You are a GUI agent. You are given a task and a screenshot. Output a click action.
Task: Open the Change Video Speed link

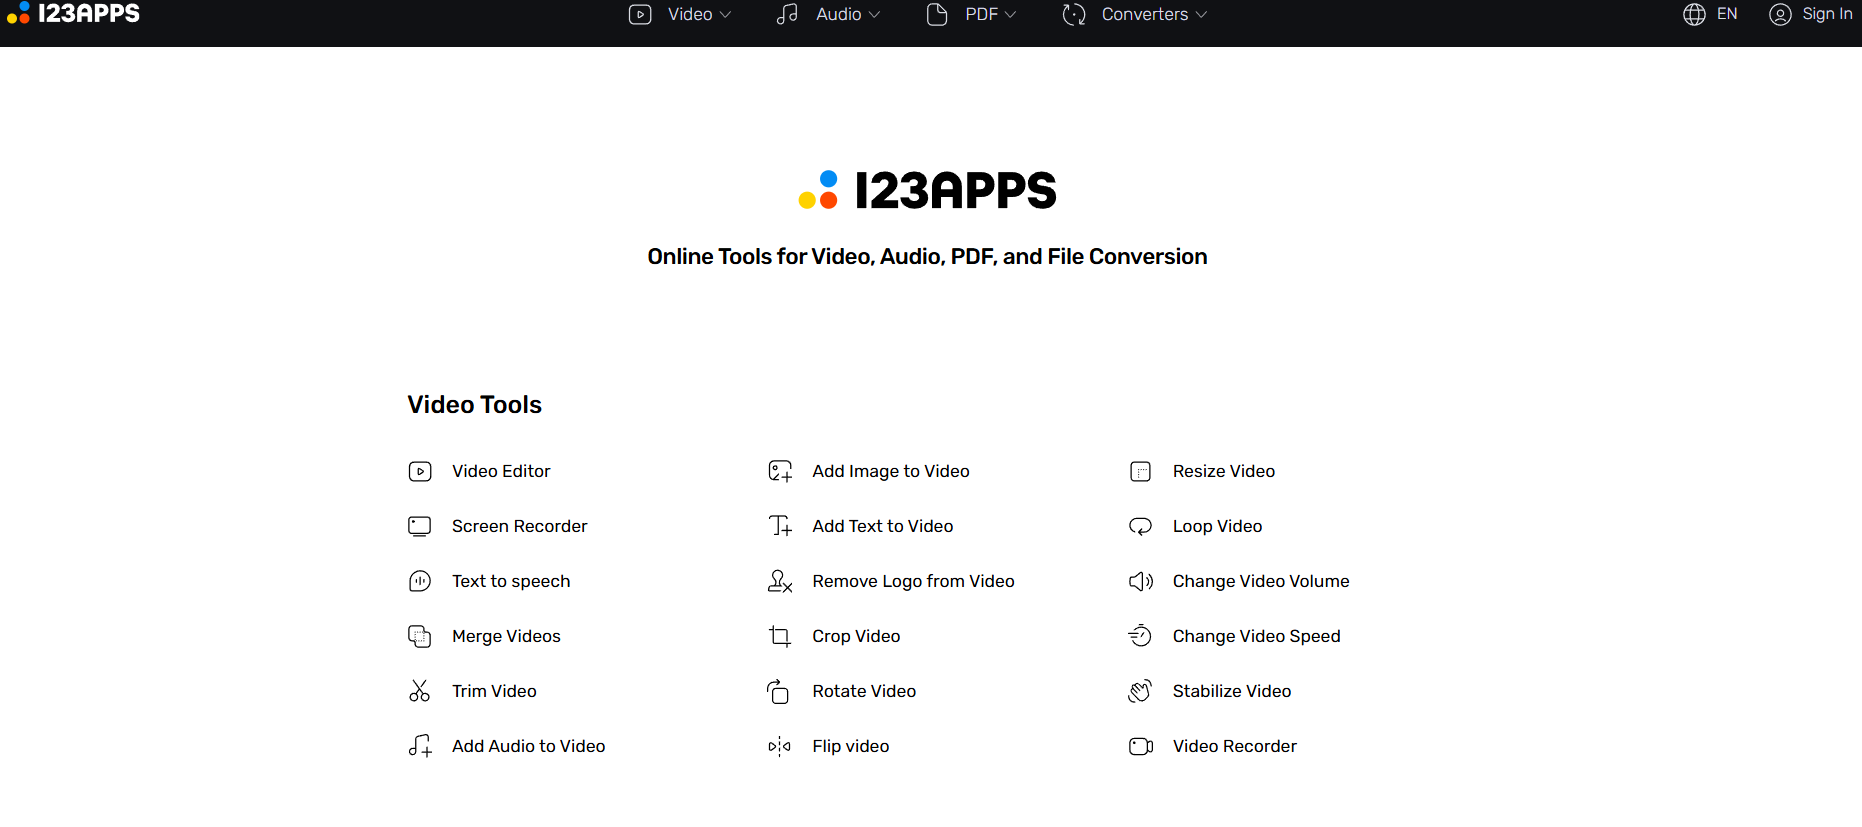1256,636
